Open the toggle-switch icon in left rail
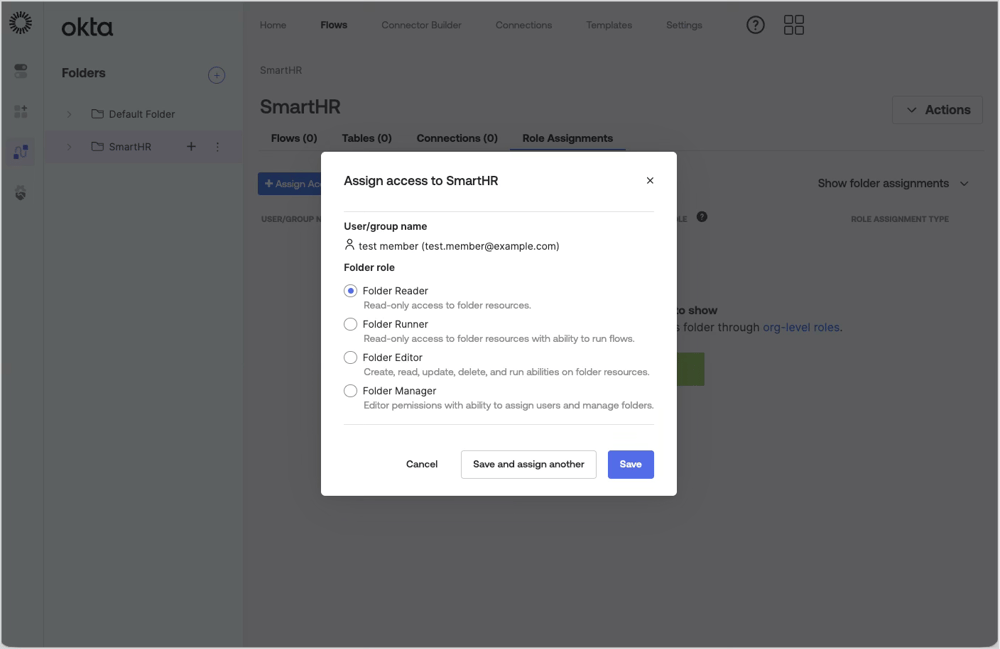Screen dimensions: 1000x649 coord(20,71)
